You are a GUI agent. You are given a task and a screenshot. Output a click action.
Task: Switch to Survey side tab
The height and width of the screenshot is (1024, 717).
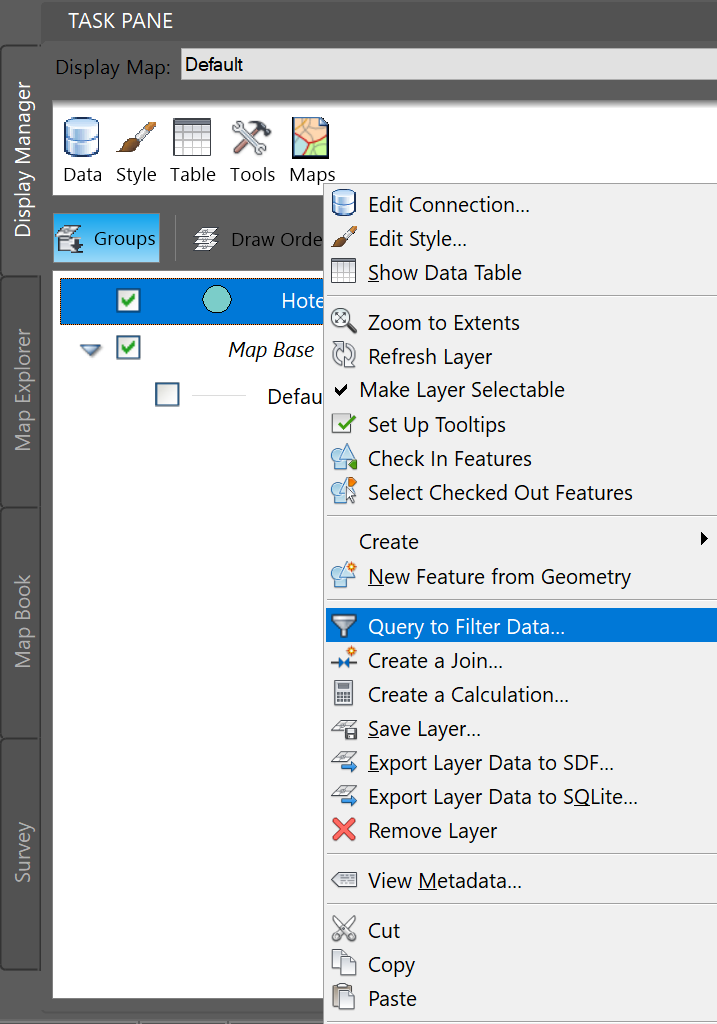(22, 852)
